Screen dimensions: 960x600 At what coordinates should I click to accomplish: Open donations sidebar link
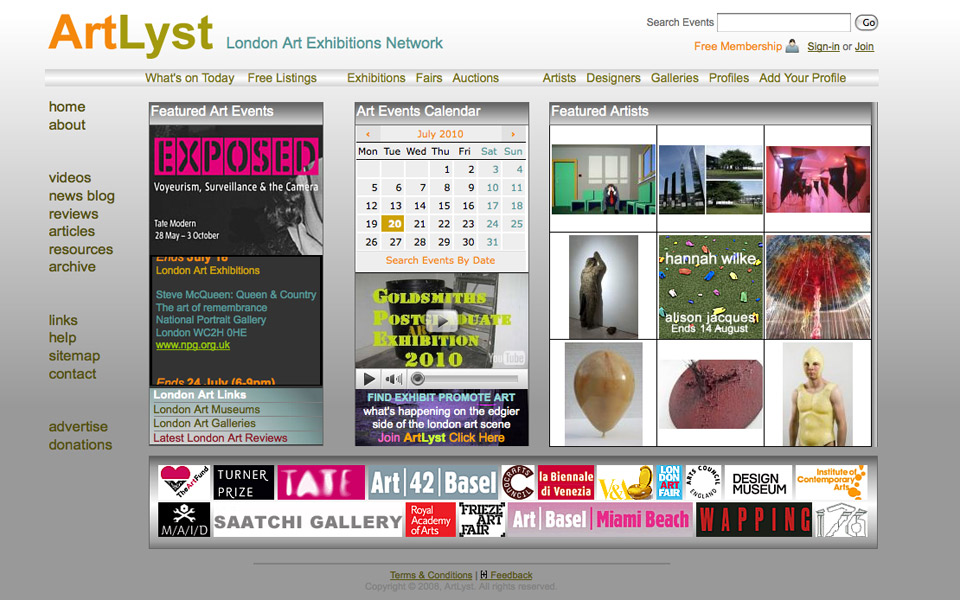[80, 444]
